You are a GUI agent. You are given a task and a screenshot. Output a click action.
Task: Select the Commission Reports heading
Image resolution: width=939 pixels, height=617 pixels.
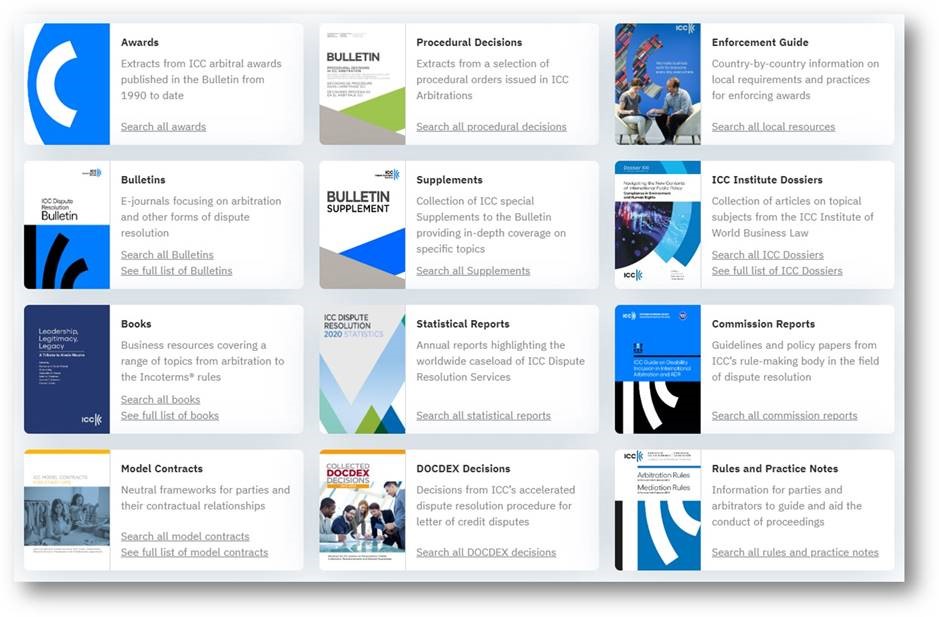pyautogui.click(x=764, y=324)
